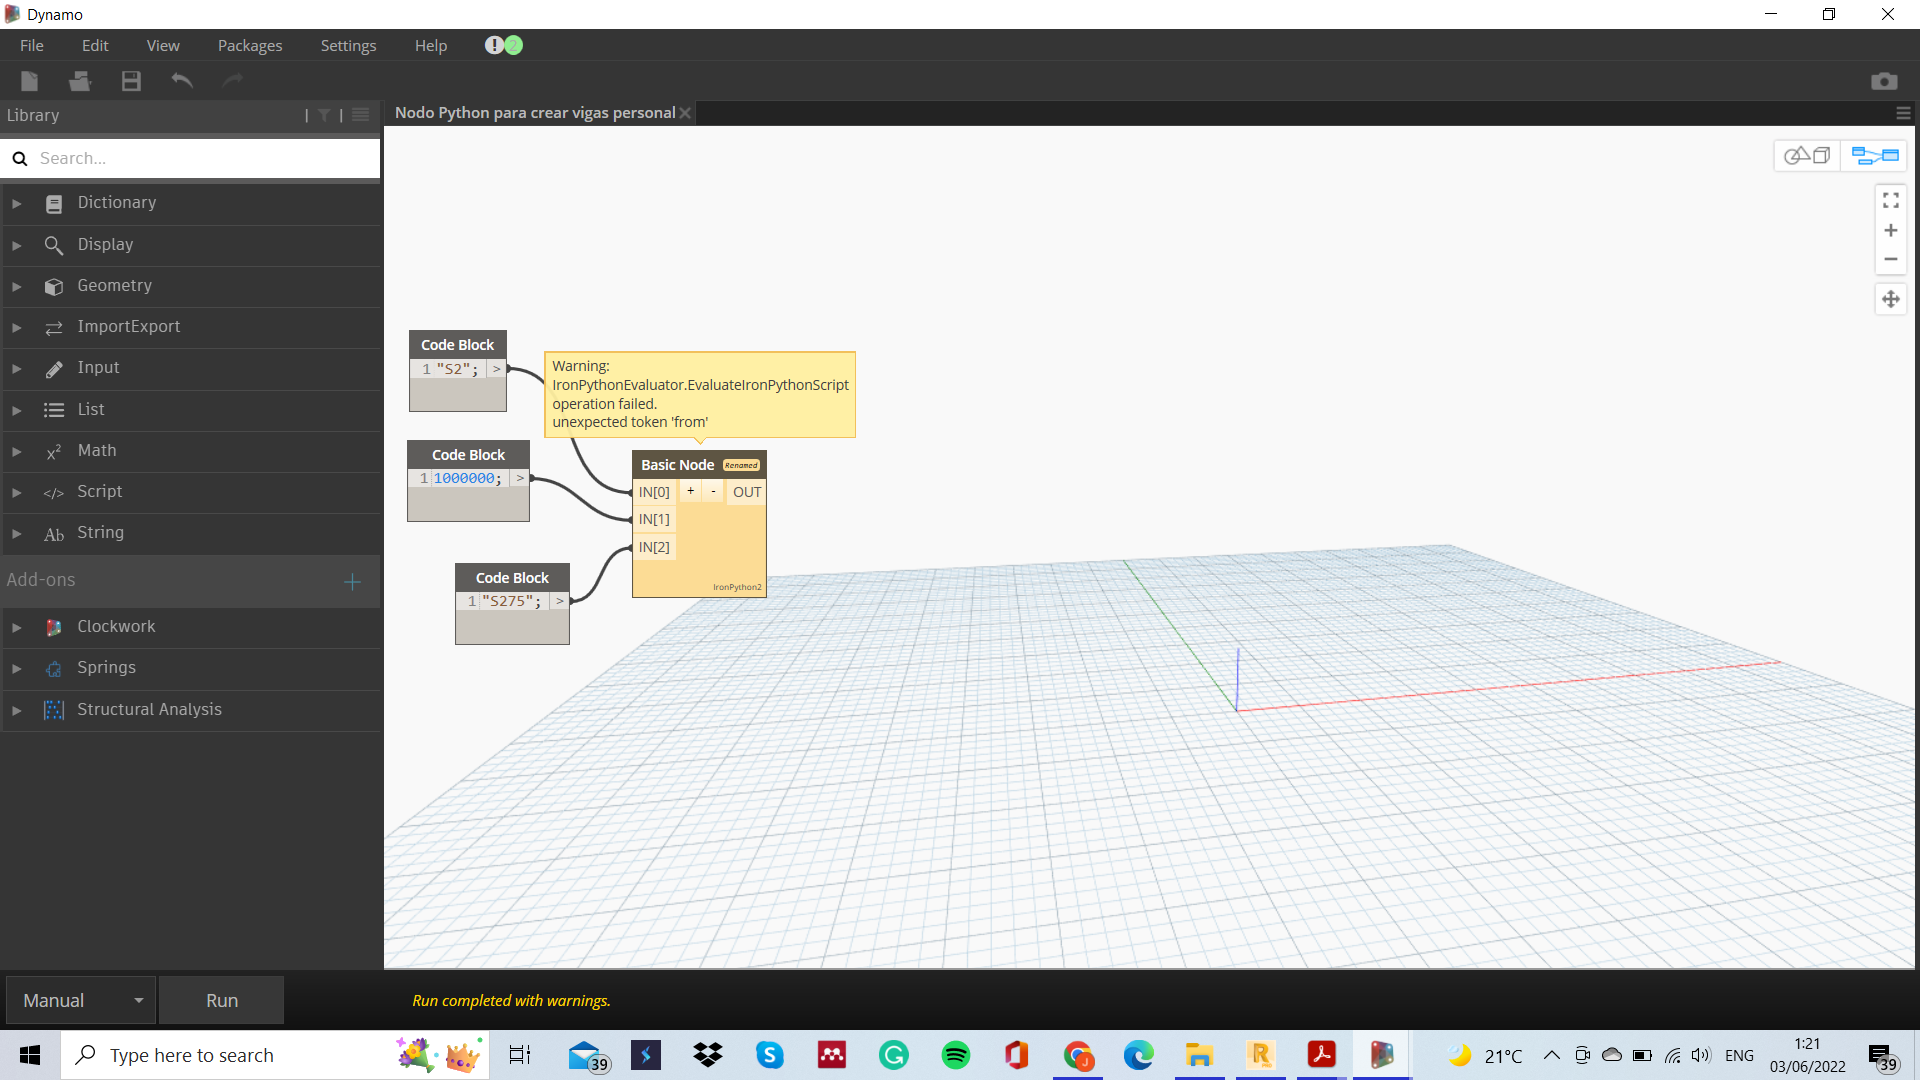Open Spotify from the taskbar
The image size is (1920, 1080).
pyautogui.click(x=955, y=1055)
